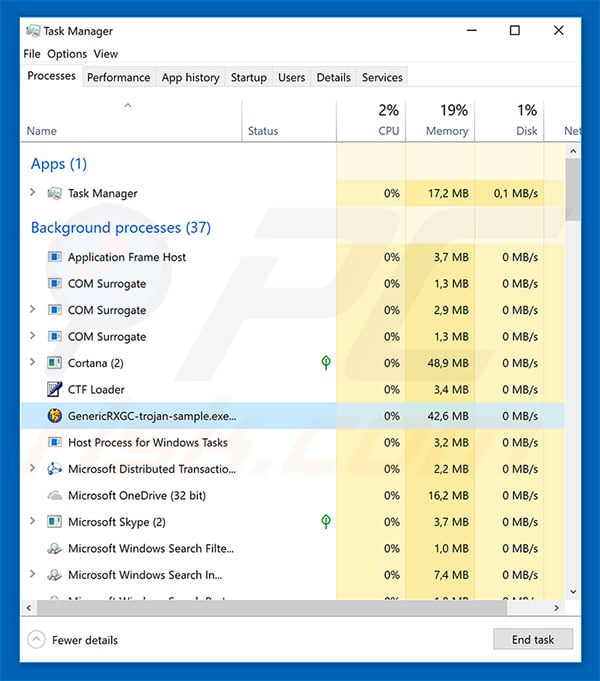Click the End task button
This screenshot has width=600, height=681.
tap(533, 639)
